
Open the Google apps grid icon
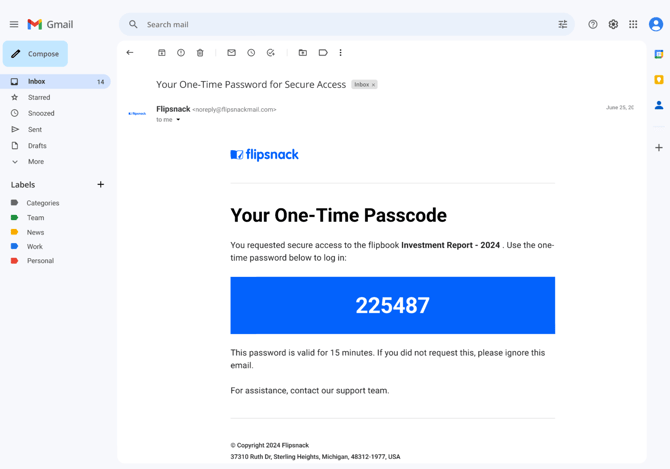point(633,24)
